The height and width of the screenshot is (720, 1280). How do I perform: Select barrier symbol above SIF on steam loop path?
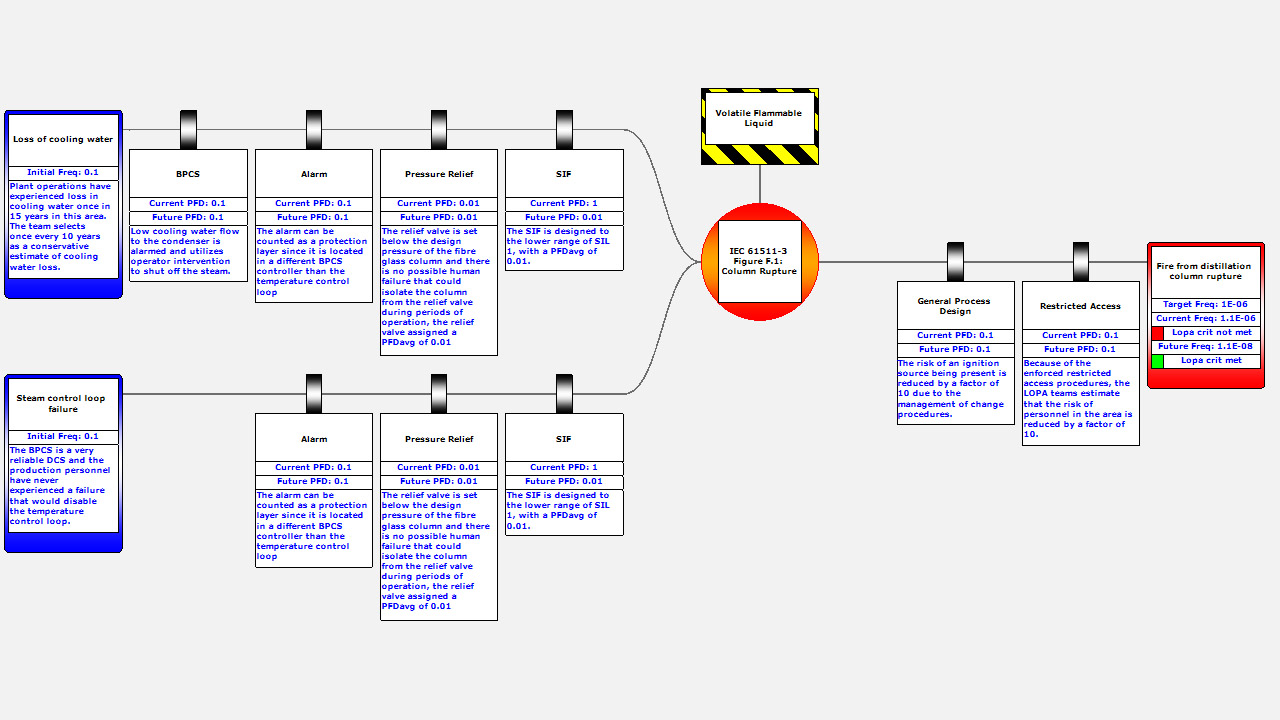[564, 393]
